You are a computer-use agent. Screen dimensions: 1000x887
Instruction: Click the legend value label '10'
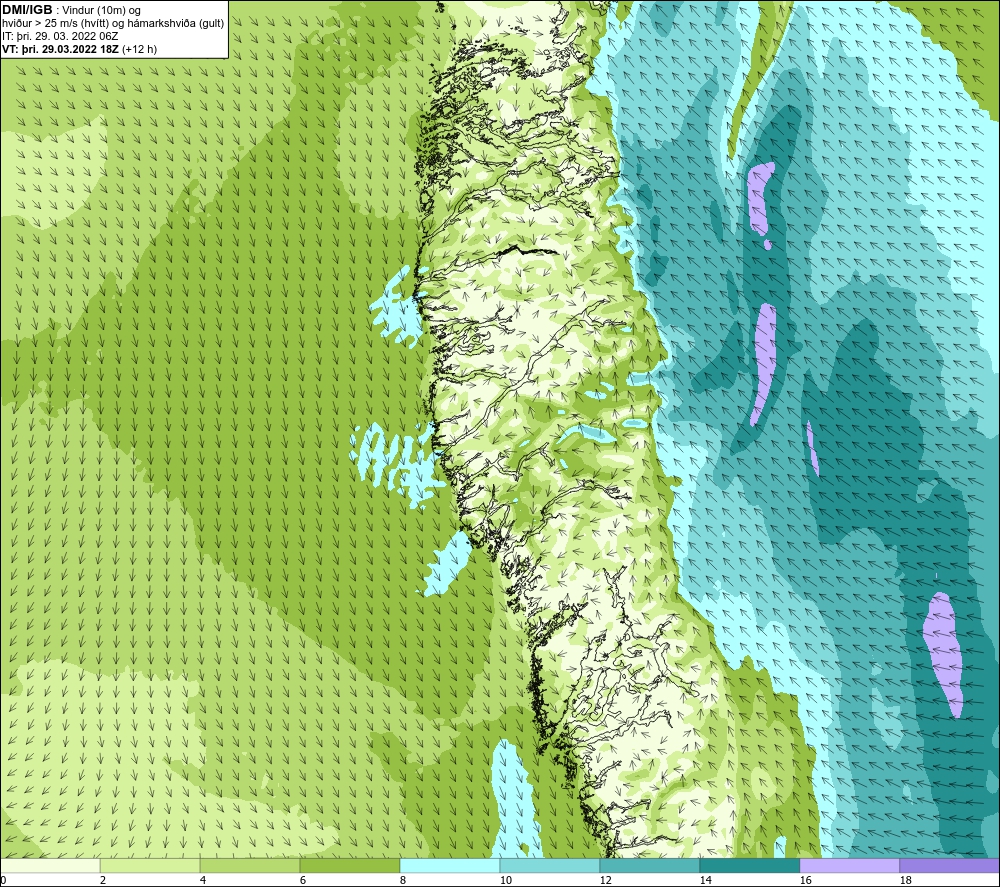(505, 881)
